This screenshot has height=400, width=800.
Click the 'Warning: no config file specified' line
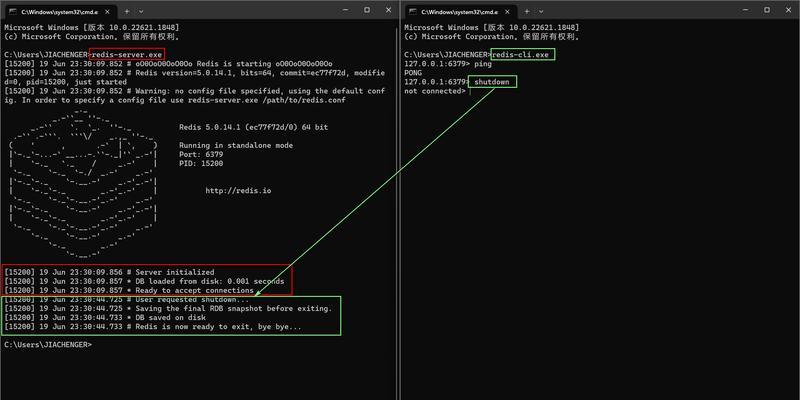(194, 95)
